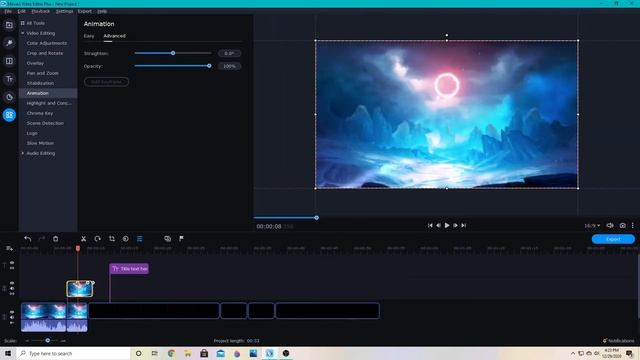
Task: Step forward one frame
Action: click(x=456, y=225)
